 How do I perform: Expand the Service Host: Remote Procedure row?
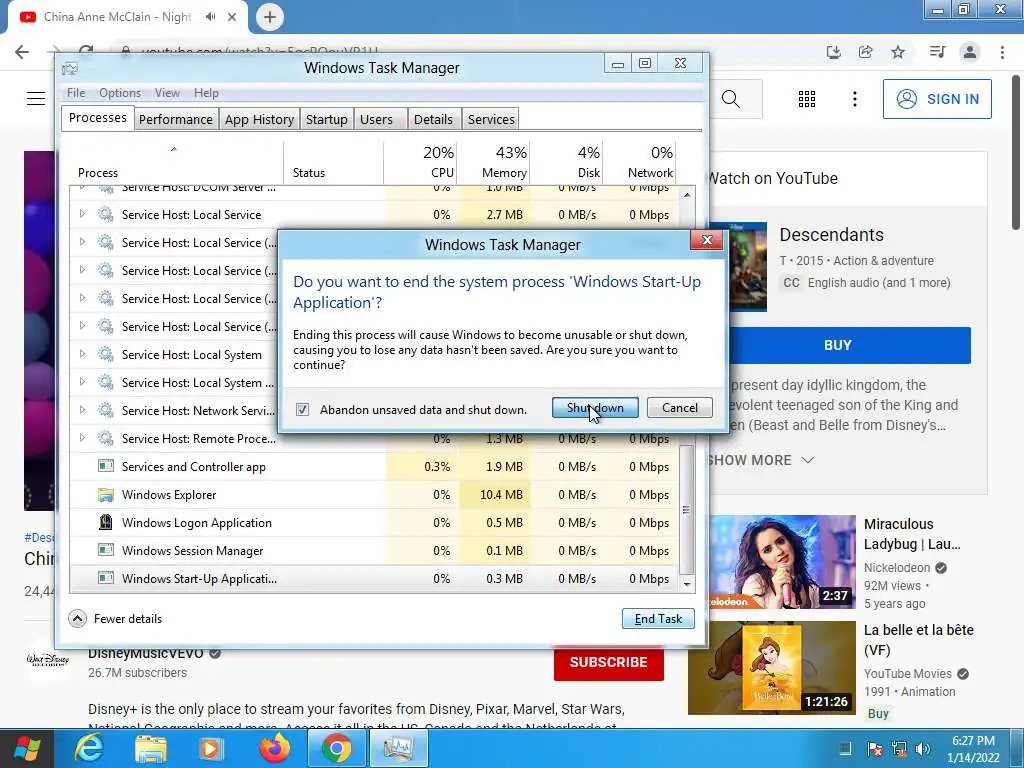point(82,438)
